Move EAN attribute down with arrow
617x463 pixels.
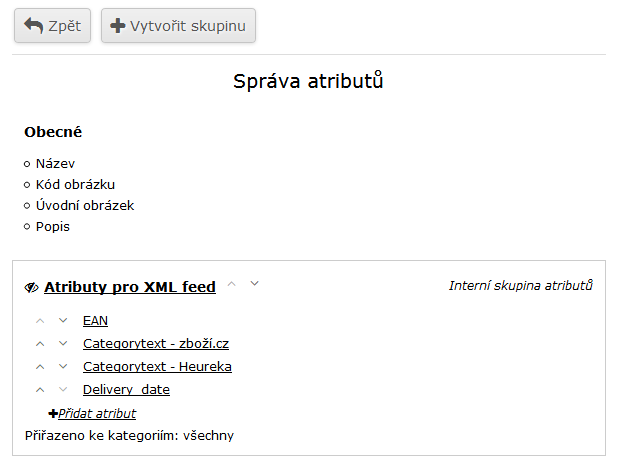[x=63, y=321]
